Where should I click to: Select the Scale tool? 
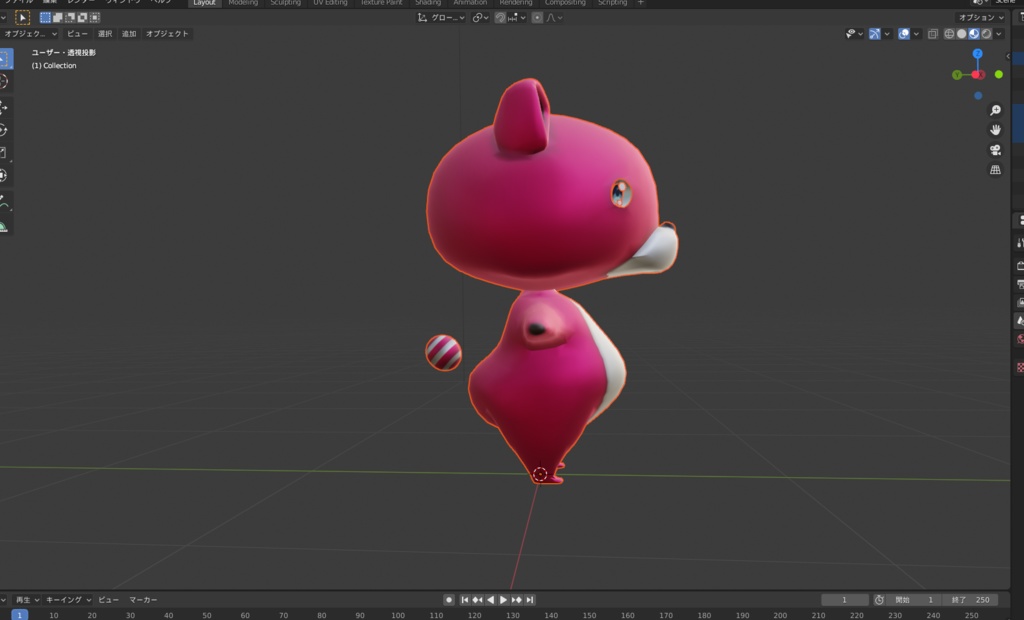click(5, 152)
